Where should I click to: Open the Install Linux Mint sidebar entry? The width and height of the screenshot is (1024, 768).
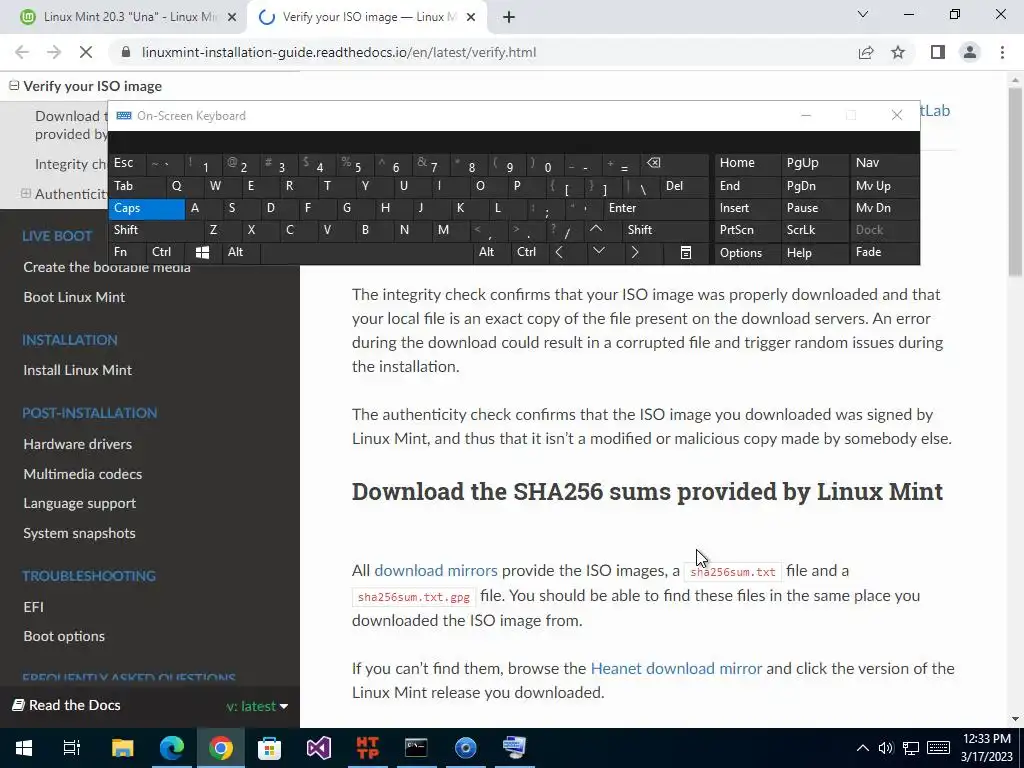(x=77, y=370)
